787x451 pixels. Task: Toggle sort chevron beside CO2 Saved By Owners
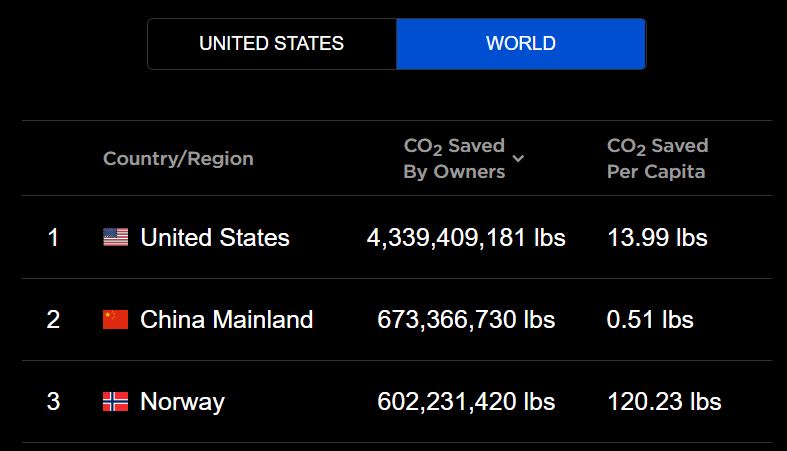pos(518,159)
